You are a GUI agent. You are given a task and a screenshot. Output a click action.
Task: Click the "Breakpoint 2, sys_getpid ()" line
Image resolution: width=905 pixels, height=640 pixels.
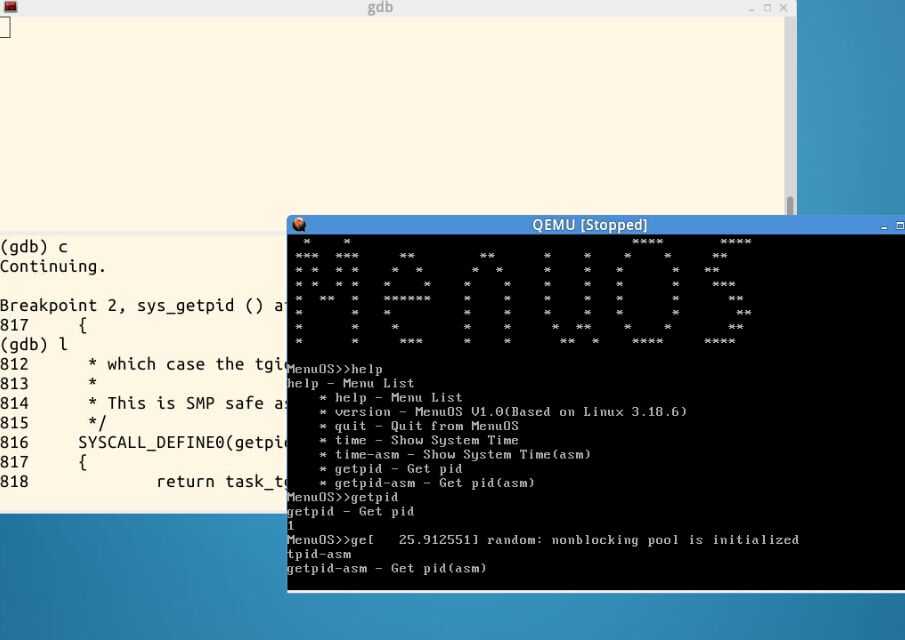pos(143,305)
